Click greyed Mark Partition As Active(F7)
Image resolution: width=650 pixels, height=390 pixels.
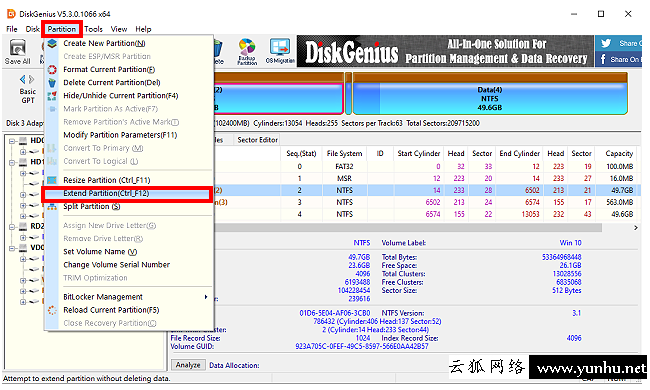click(x=129, y=109)
